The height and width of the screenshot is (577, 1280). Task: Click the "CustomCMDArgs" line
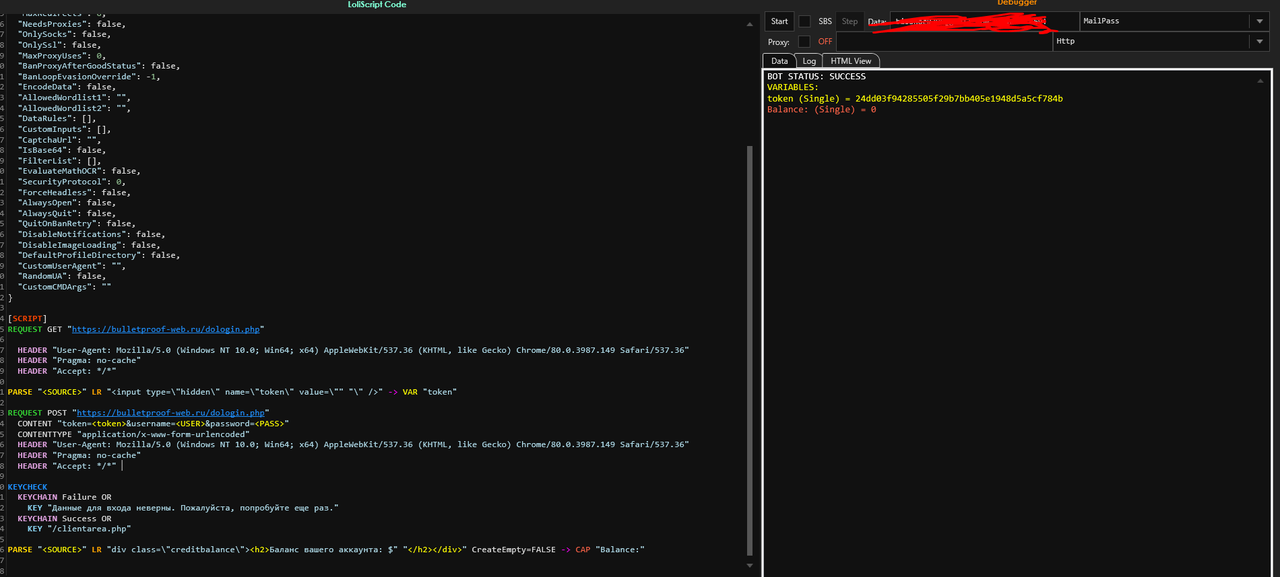pyautogui.click(x=64, y=287)
